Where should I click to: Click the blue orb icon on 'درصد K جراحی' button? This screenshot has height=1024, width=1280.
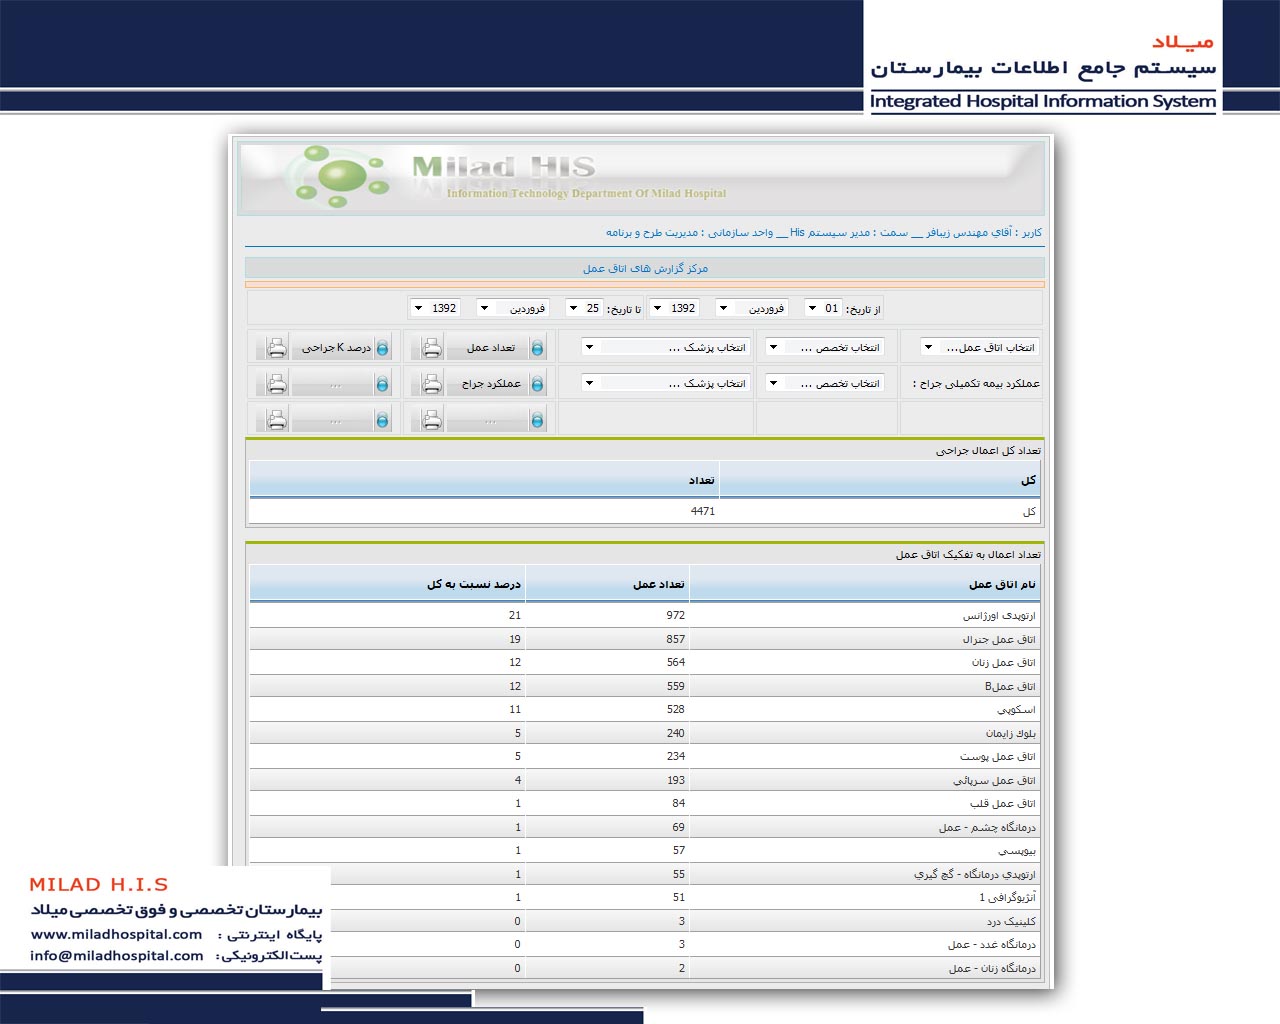382,348
